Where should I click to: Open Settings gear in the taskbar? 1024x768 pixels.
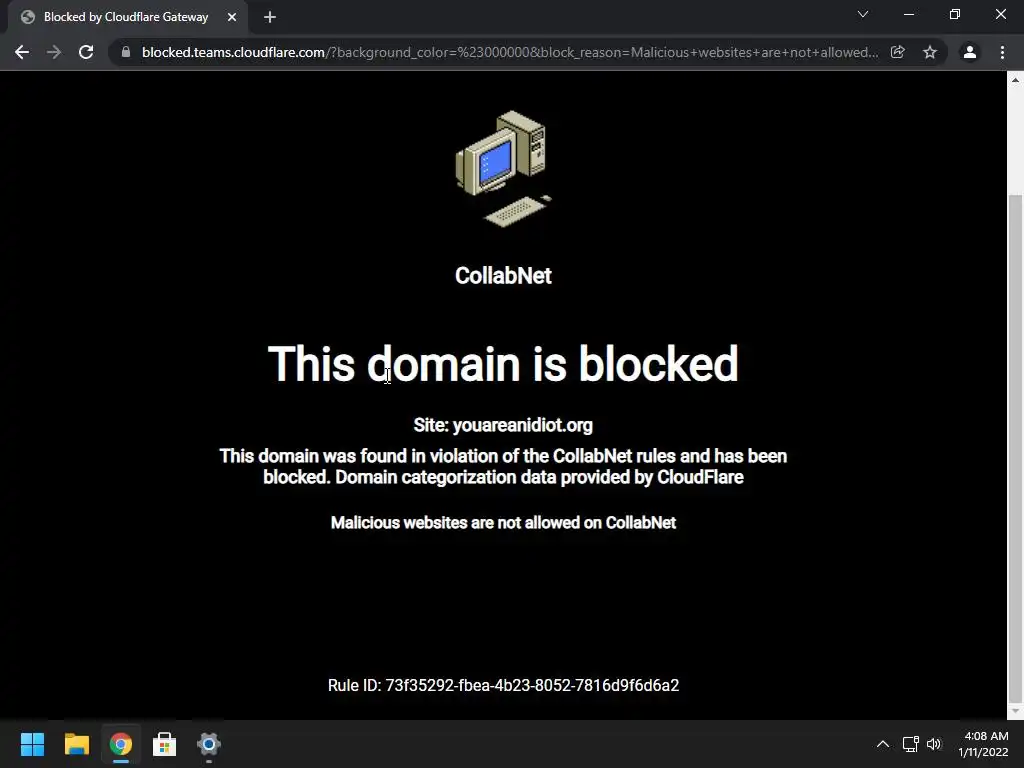tap(209, 744)
